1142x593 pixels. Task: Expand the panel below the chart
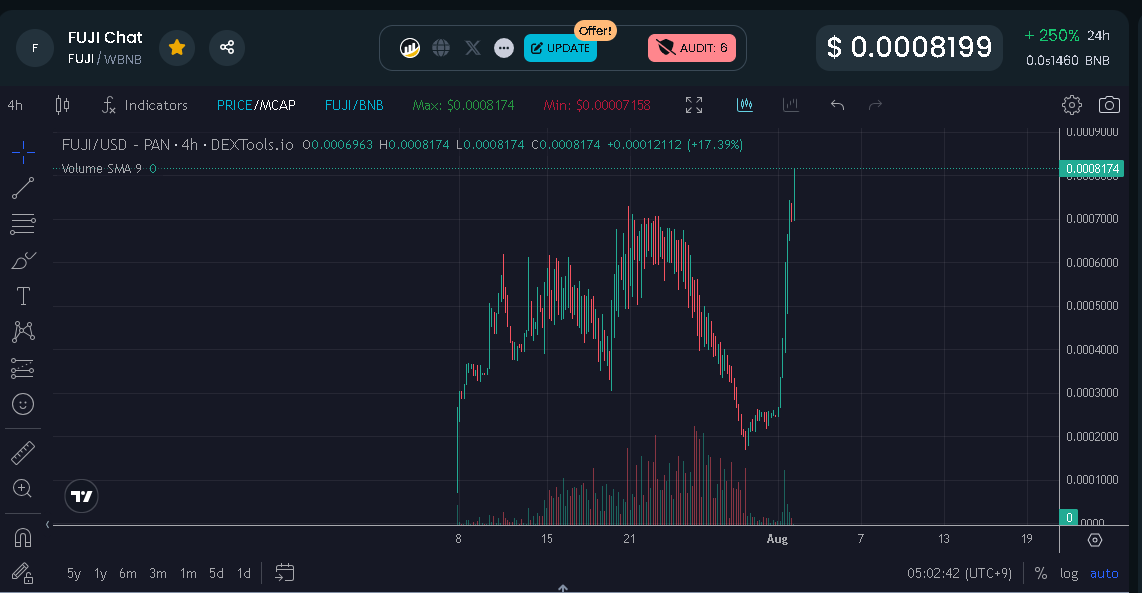pyautogui.click(x=562, y=588)
